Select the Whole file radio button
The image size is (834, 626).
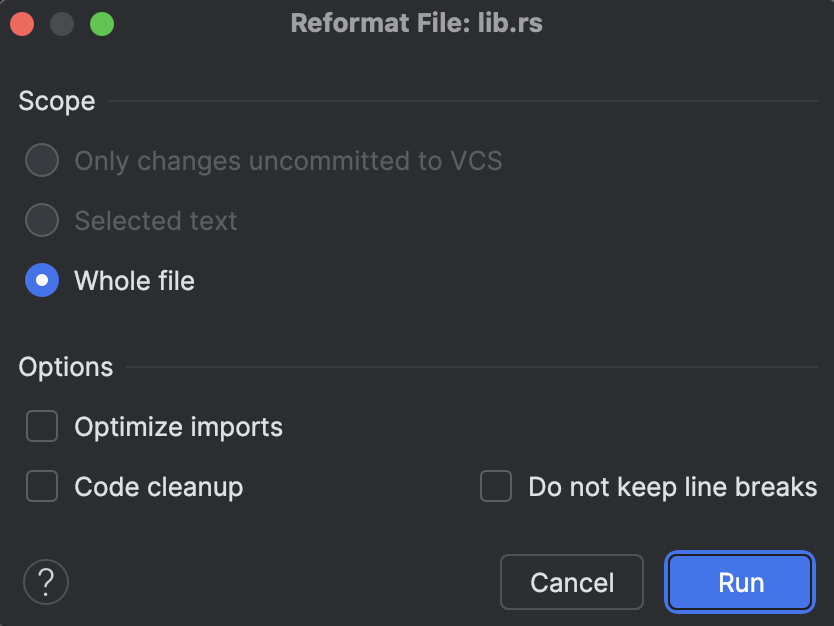click(x=42, y=281)
